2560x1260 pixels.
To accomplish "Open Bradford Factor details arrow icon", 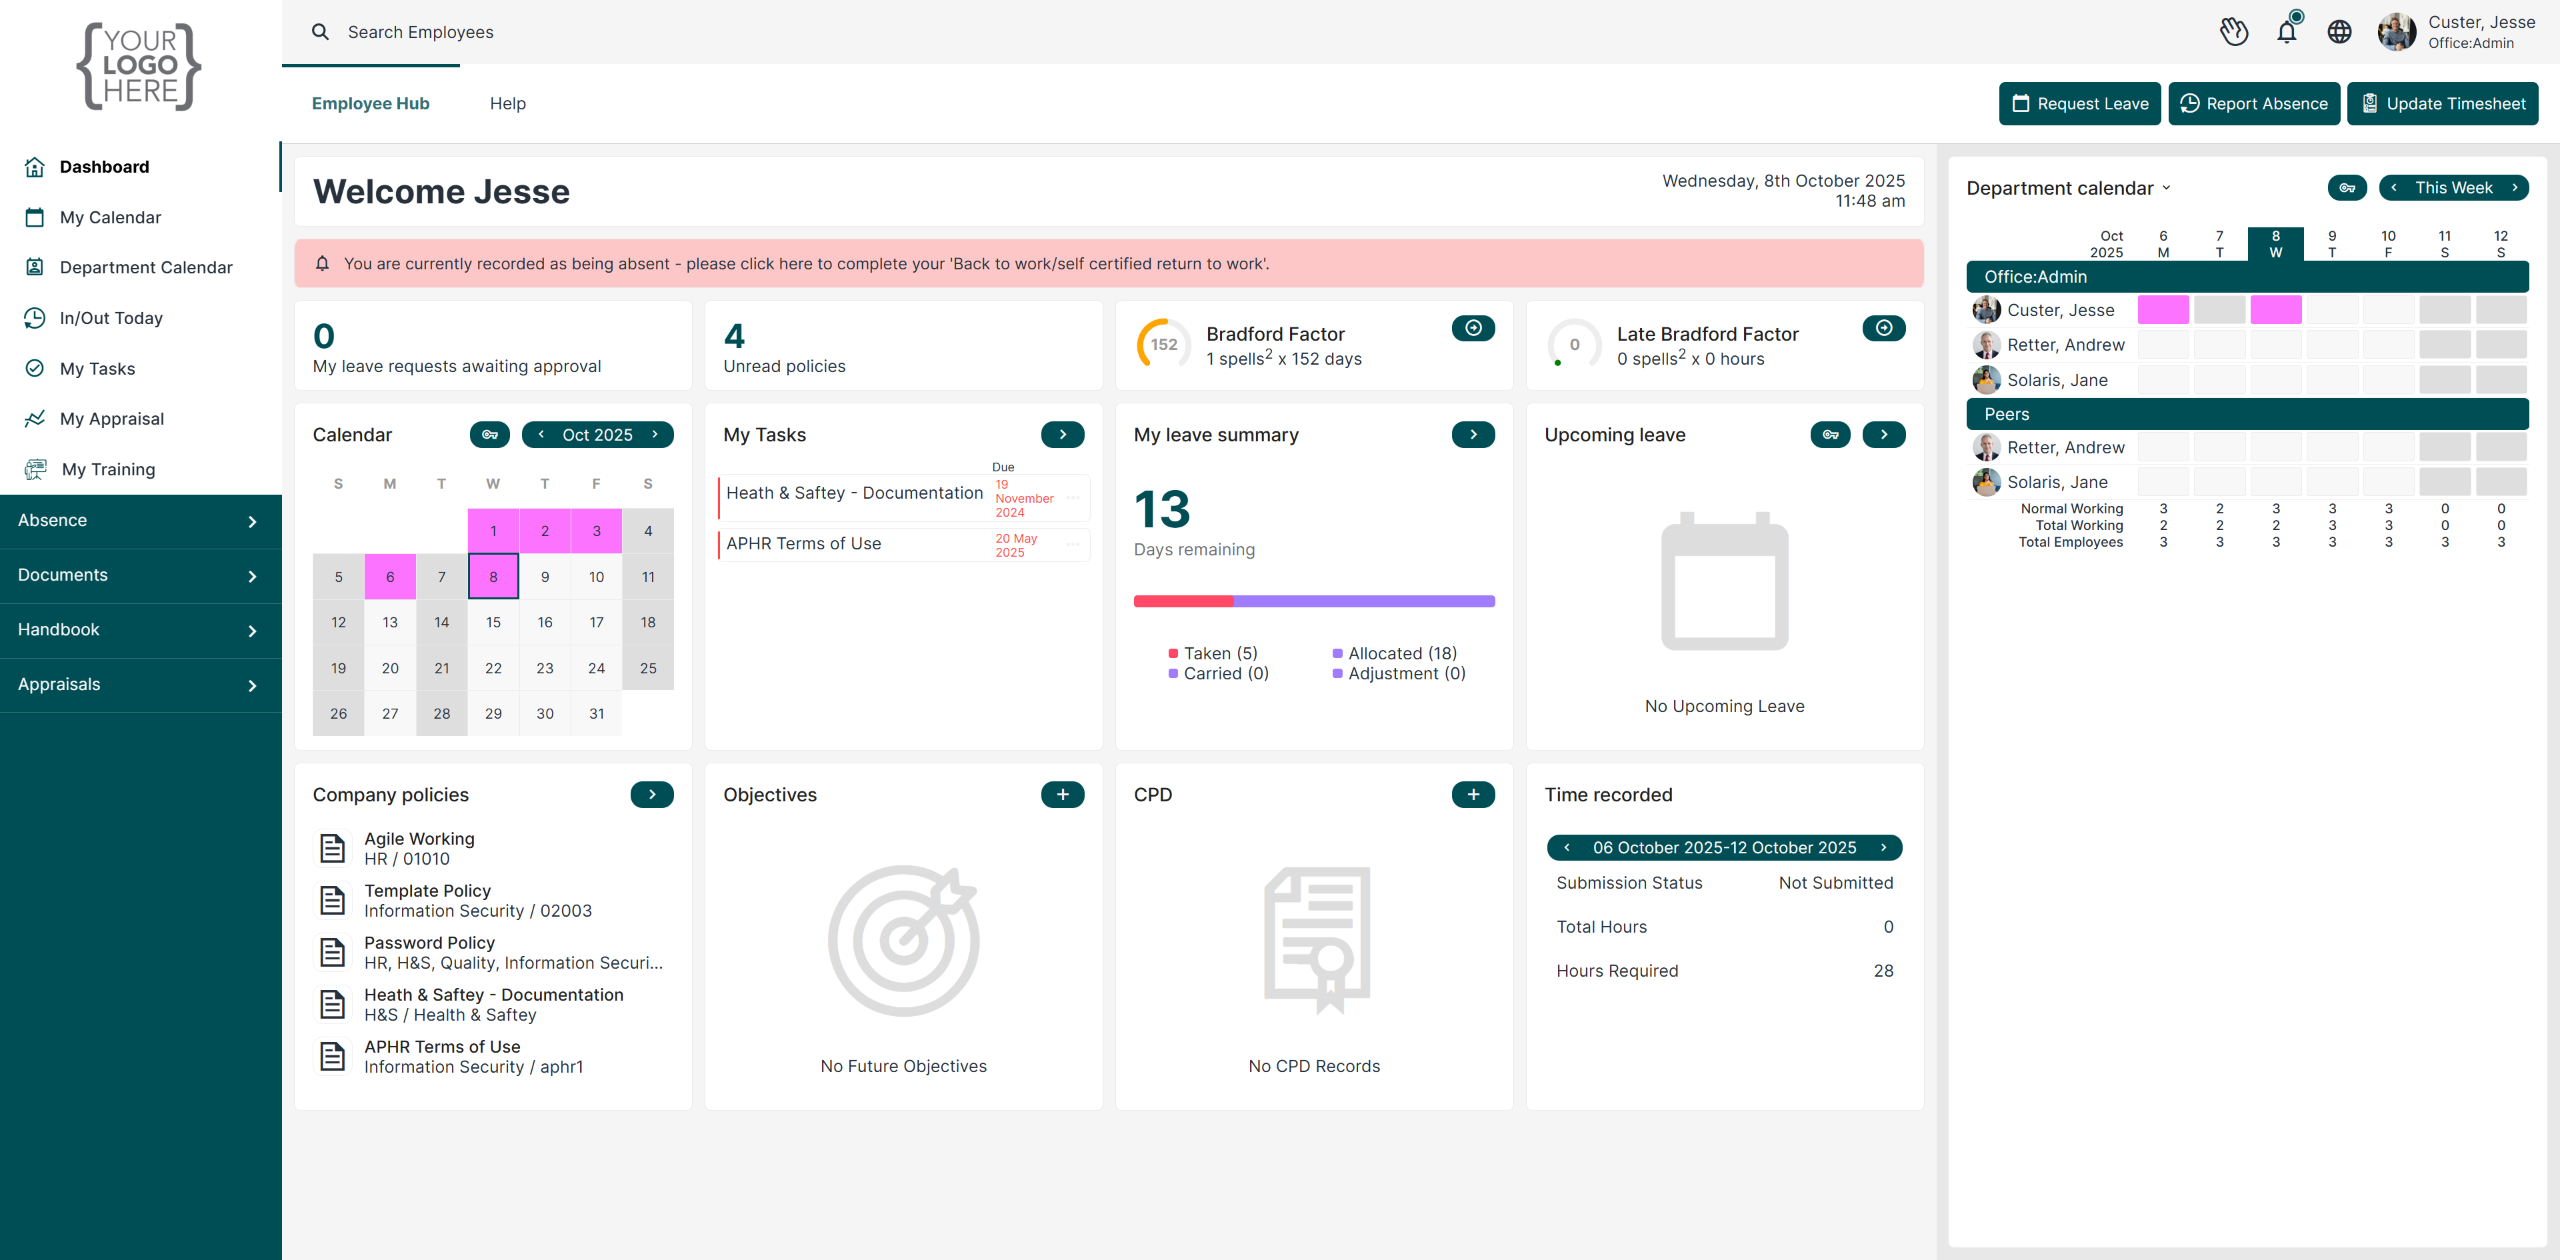I will (x=1473, y=328).
